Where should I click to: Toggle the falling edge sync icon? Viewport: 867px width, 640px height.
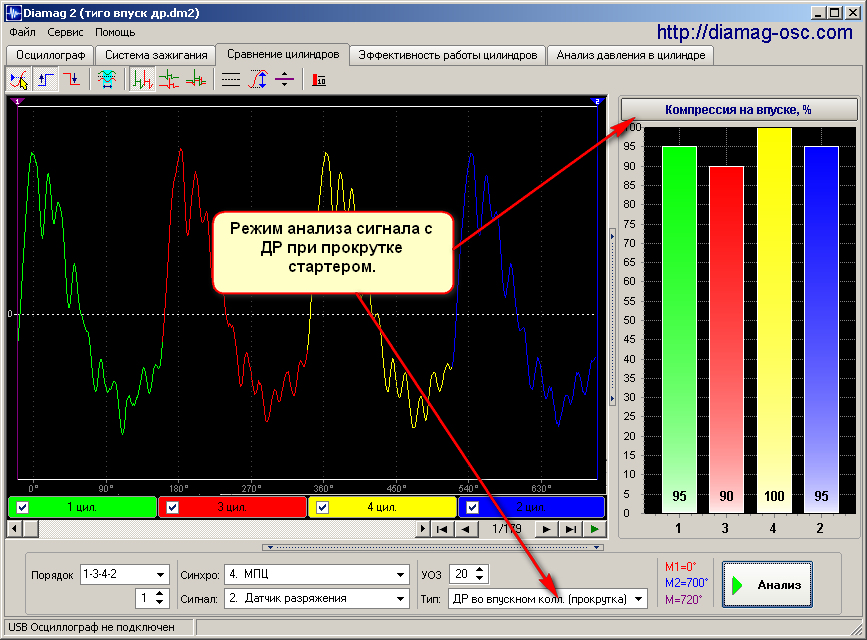(71, 80)
